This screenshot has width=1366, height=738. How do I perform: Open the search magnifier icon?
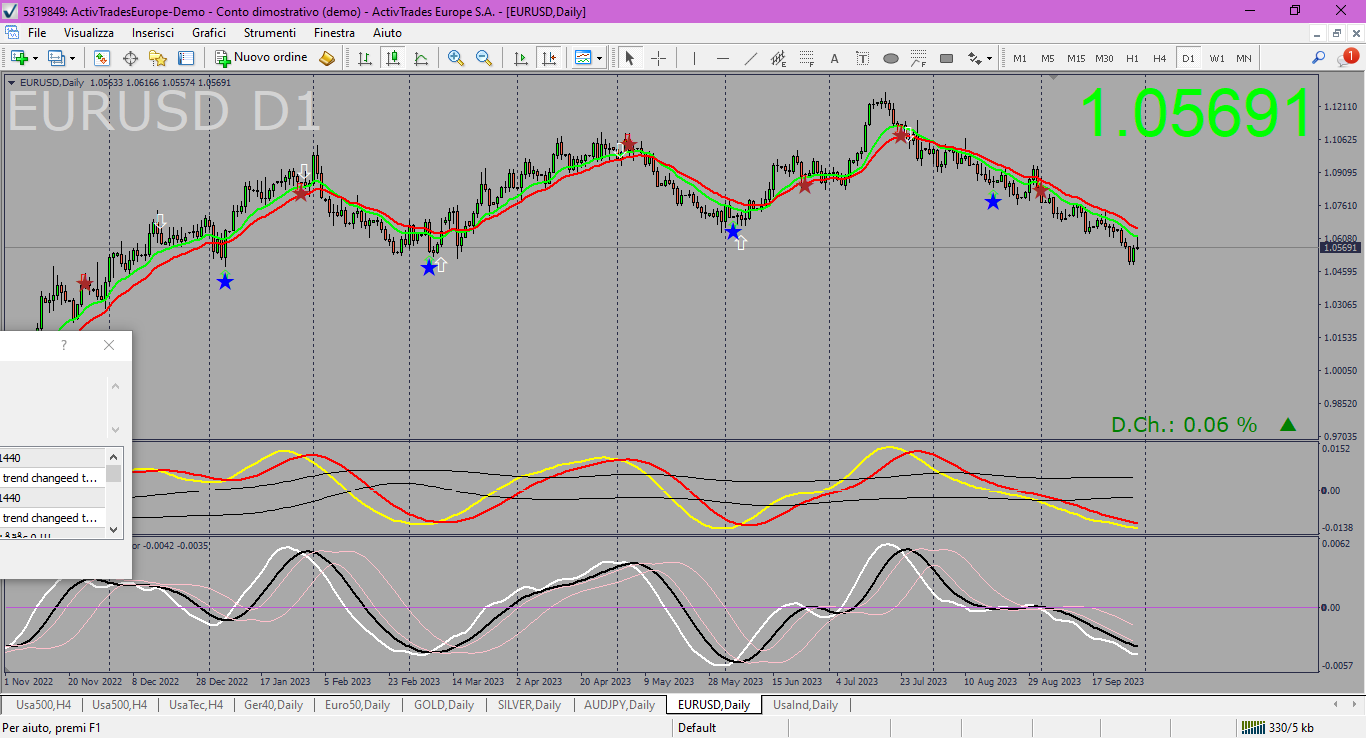pyautogui.click(x=1319, y=58)
